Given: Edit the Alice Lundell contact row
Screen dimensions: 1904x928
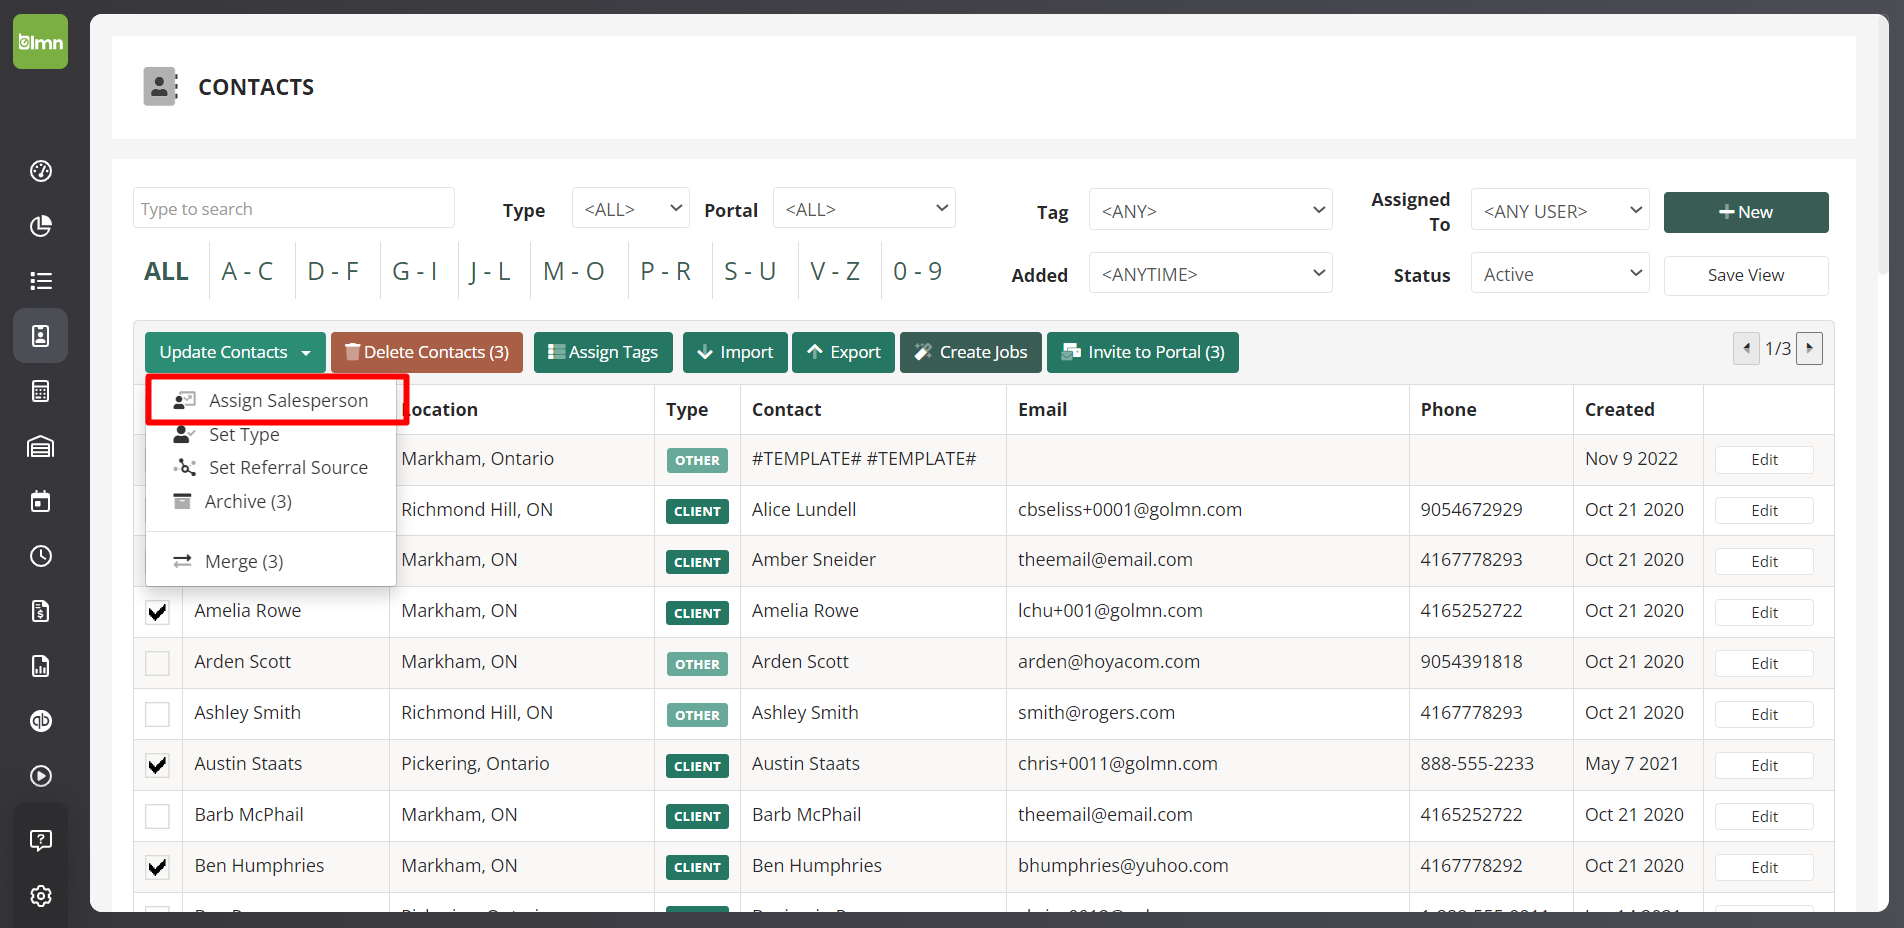Looking at the screenshot, I should [x=1764, y=510].
